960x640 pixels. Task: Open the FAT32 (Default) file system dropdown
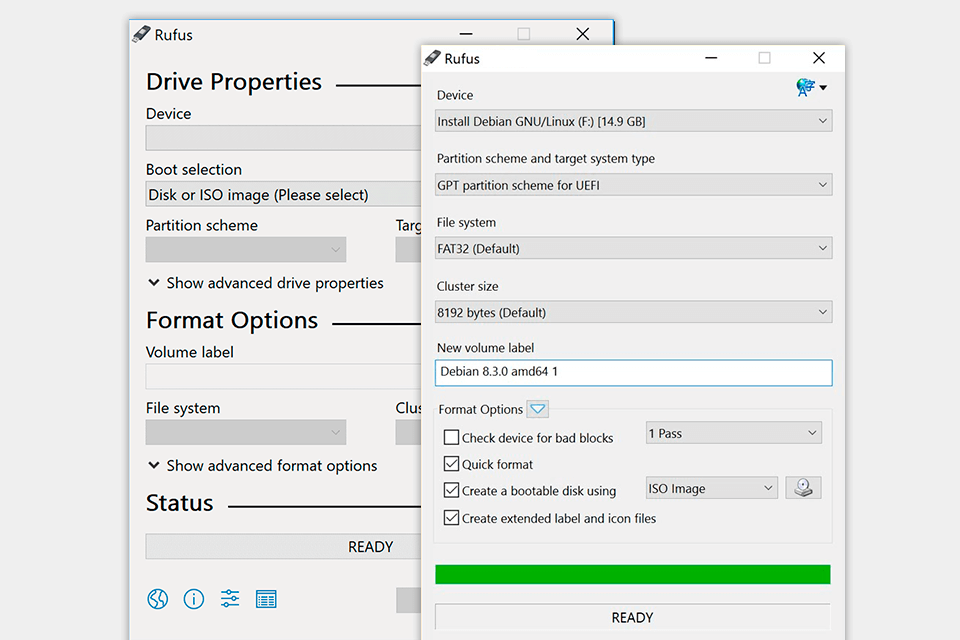[633, 249]
